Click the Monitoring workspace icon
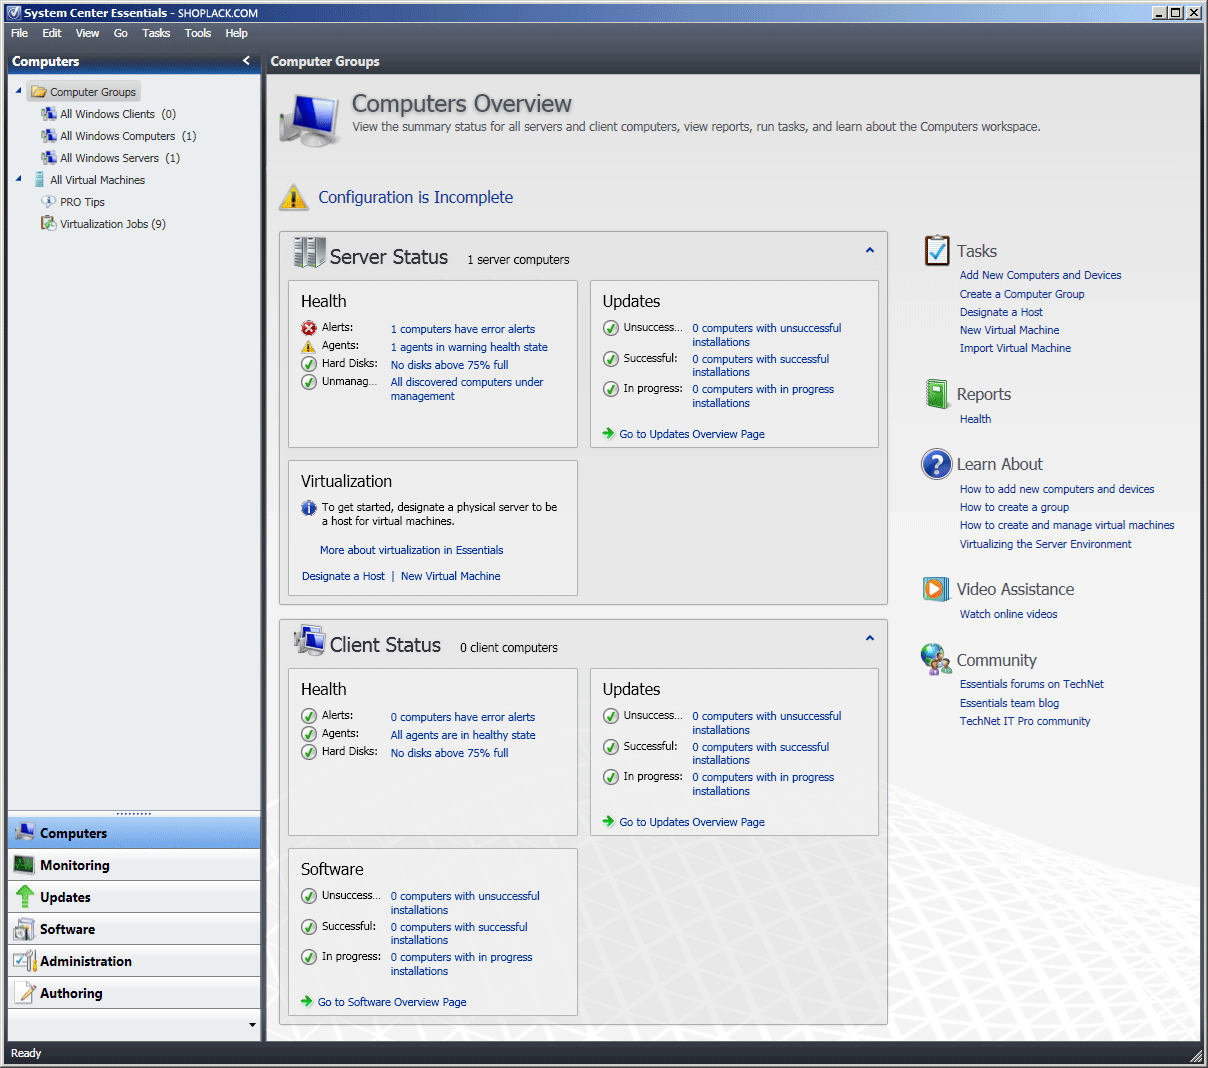Viewport: 1208px width, 1068px height. pyautogui.click(x=25, y=865)
